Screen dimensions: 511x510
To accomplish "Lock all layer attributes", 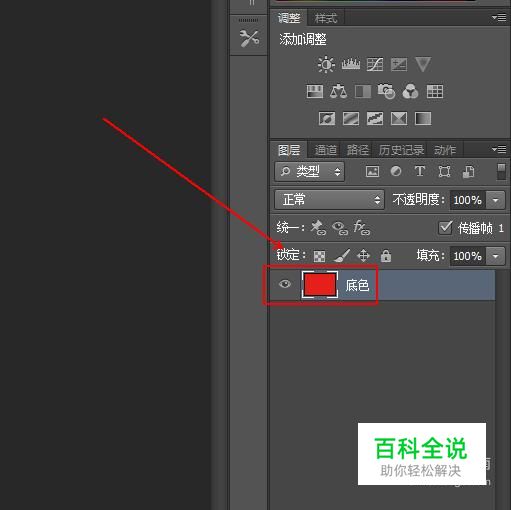I will pos(386,256).
